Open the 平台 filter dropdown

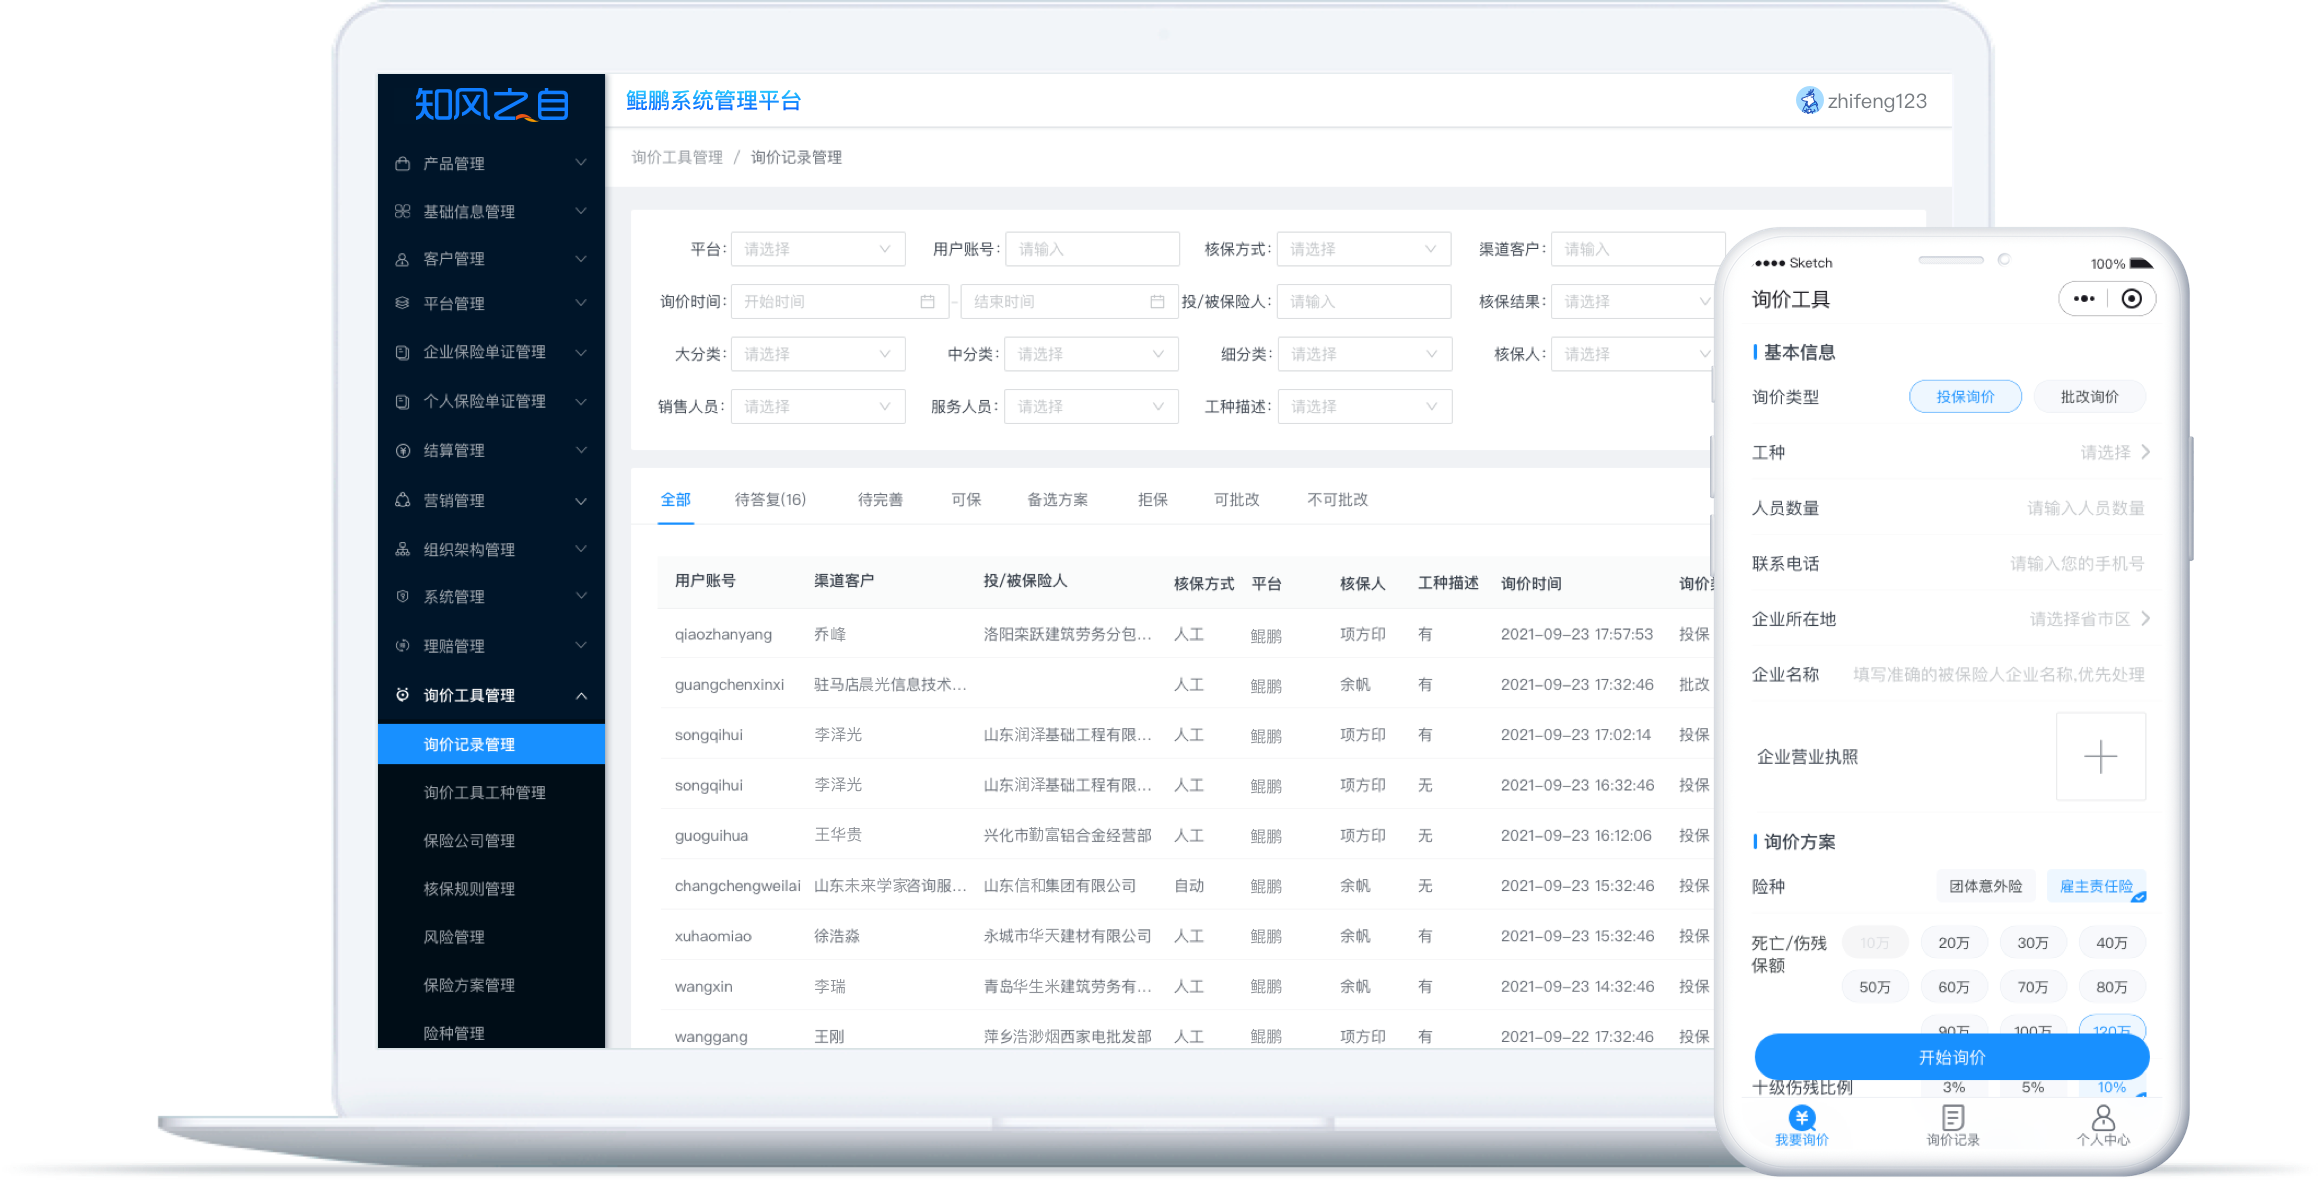817,249
